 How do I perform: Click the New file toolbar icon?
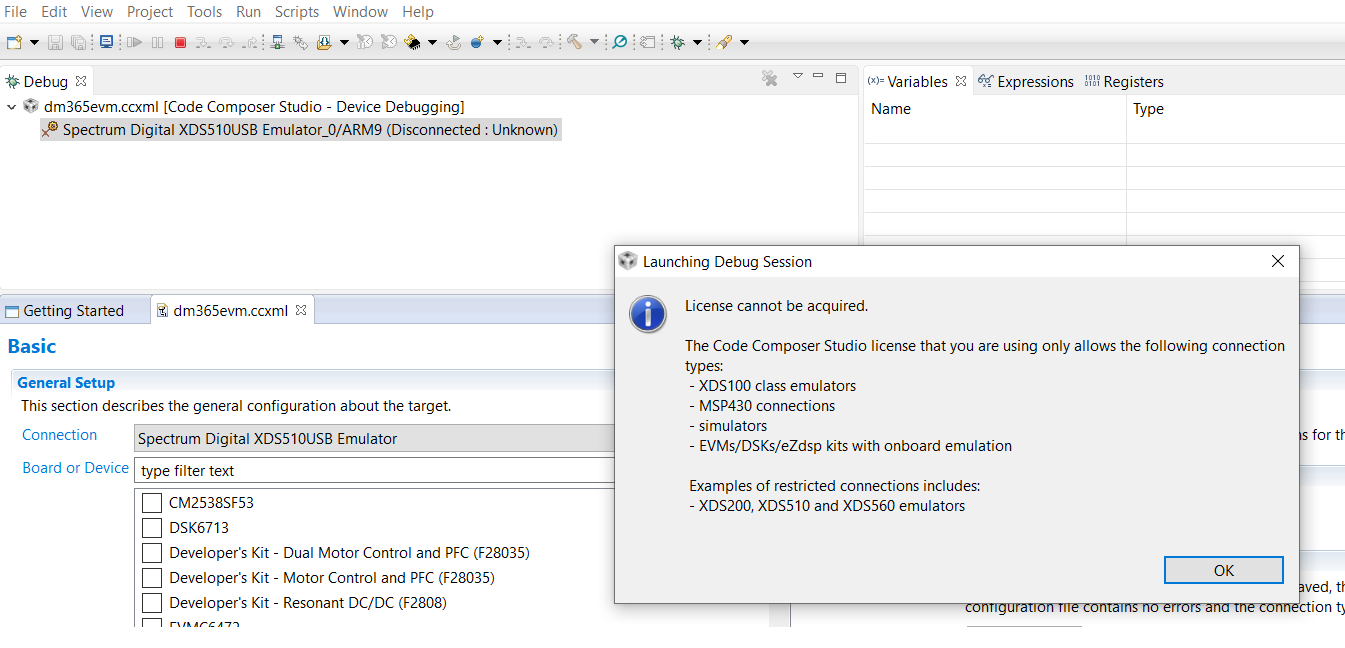click(x=12, y=42)
